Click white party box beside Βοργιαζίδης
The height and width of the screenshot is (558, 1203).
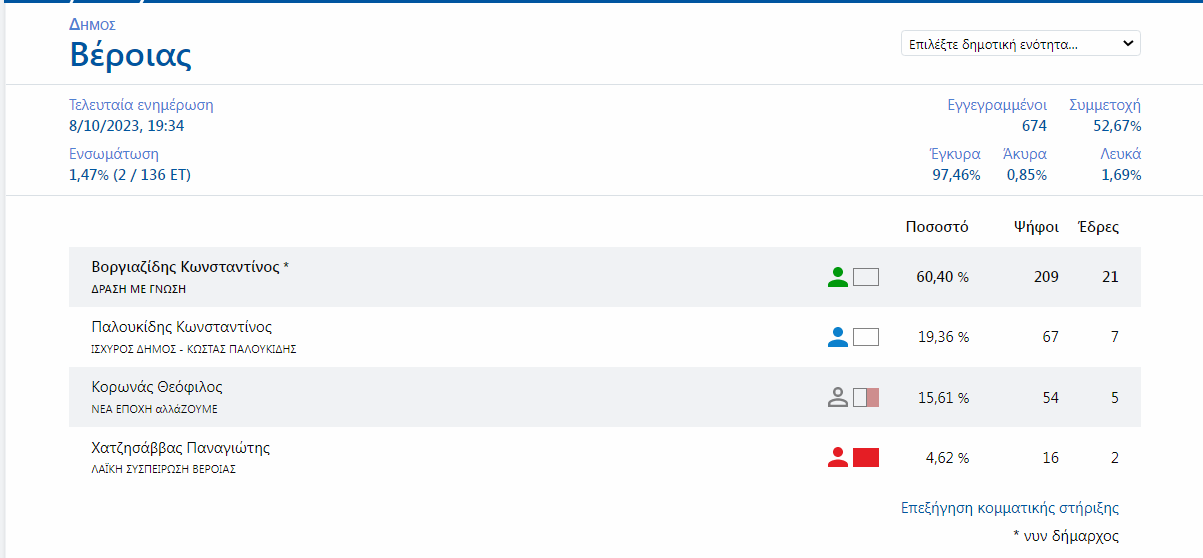tap(866, 277)
